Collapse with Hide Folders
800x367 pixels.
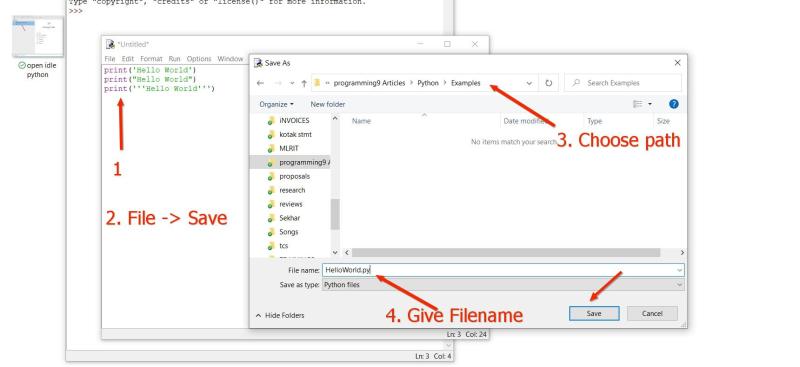280,315
